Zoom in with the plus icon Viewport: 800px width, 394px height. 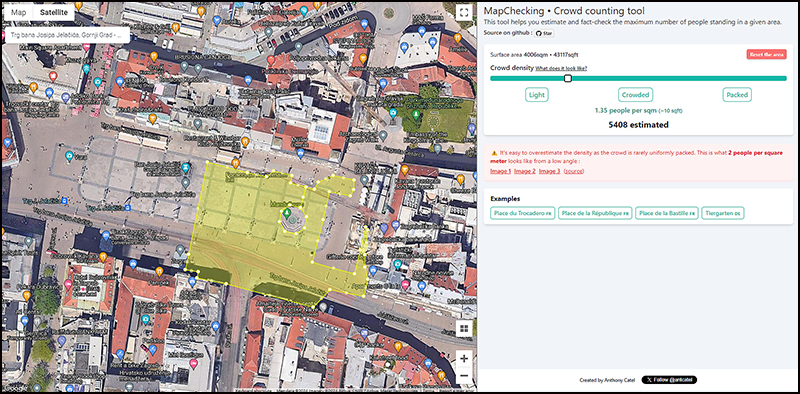[464, 359]
